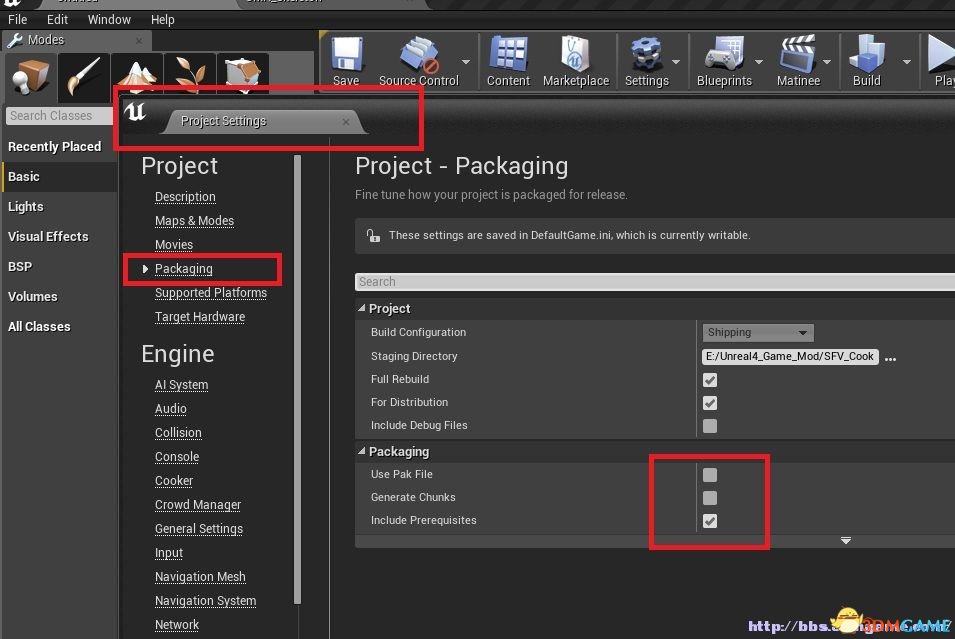Image resolution: width=955 pixels, height=639 pixels.
Task: Open Target Hardware settings
Action: click(x=200, y=317)
